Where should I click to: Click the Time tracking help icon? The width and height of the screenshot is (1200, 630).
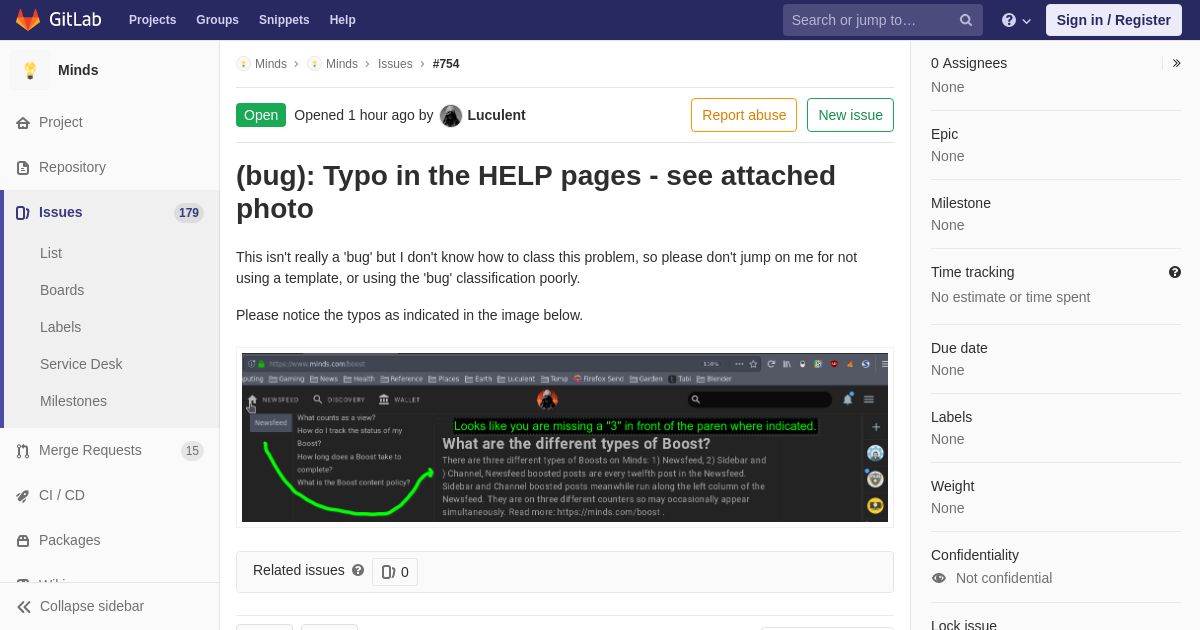click(1175, 272)
